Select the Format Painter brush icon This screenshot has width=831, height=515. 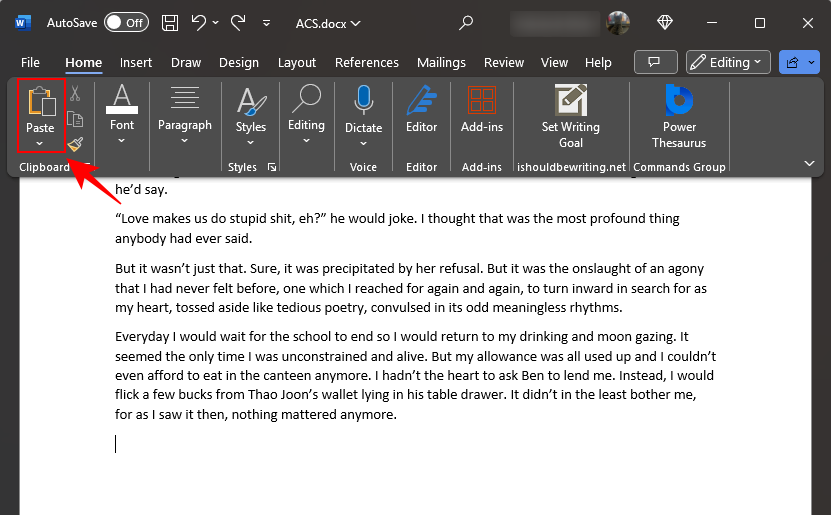pyautogui.click(x=75, y=144)
